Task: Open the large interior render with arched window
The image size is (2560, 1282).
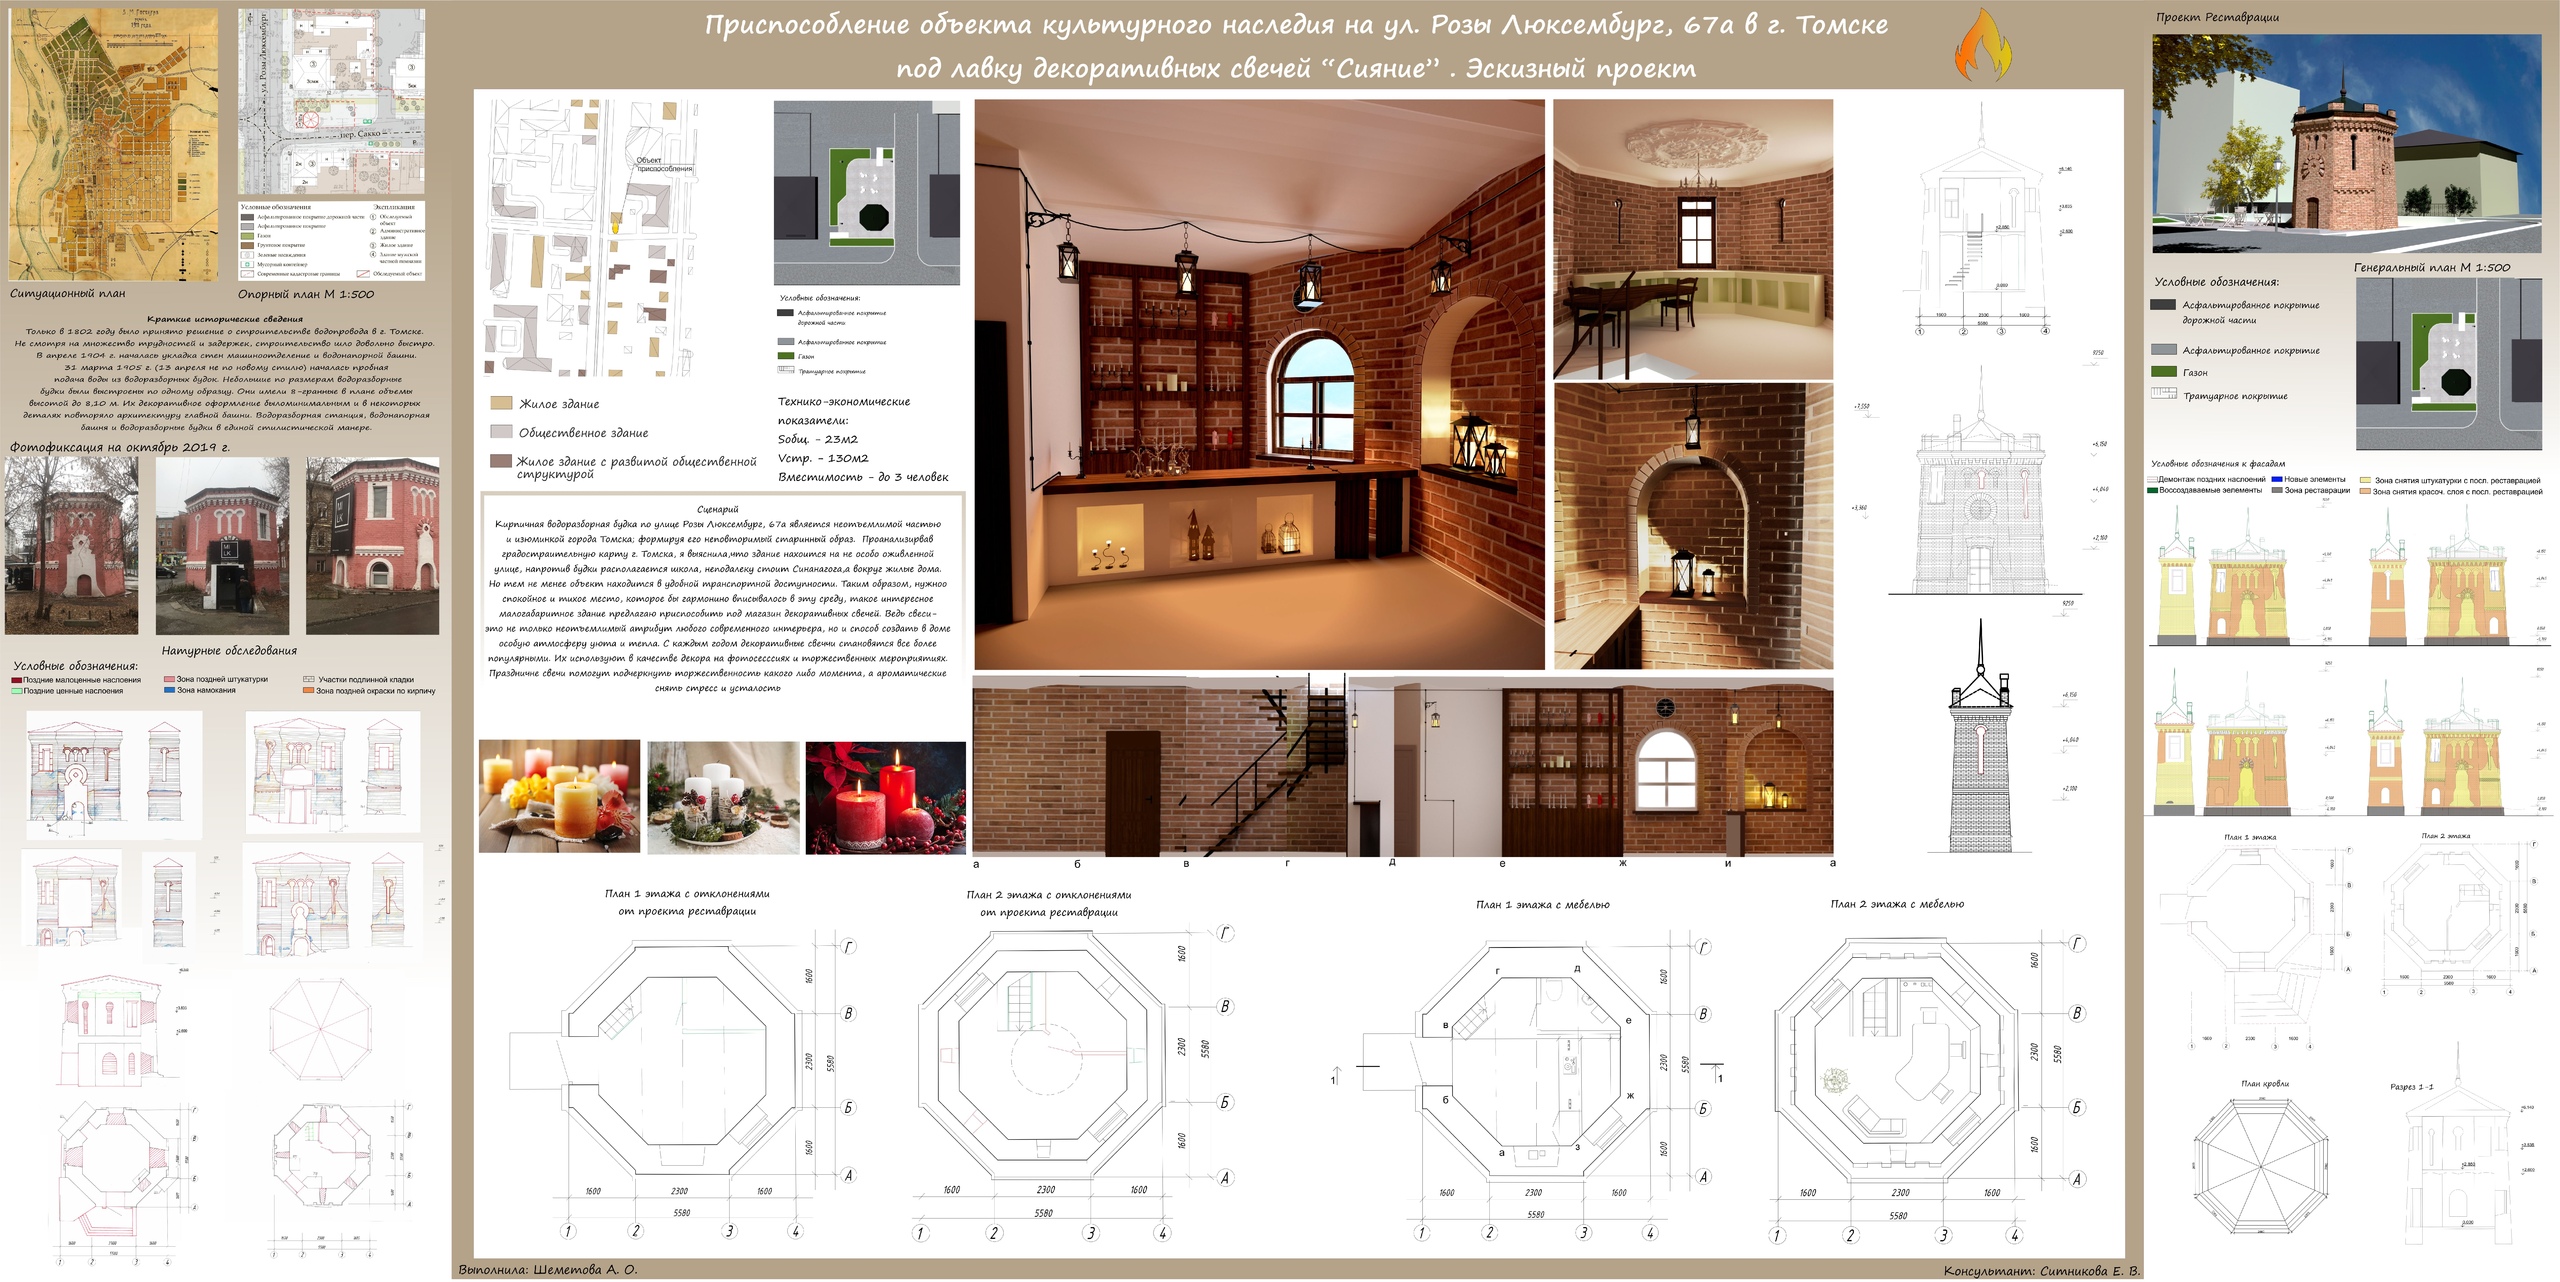Action: pos(1259,384)
